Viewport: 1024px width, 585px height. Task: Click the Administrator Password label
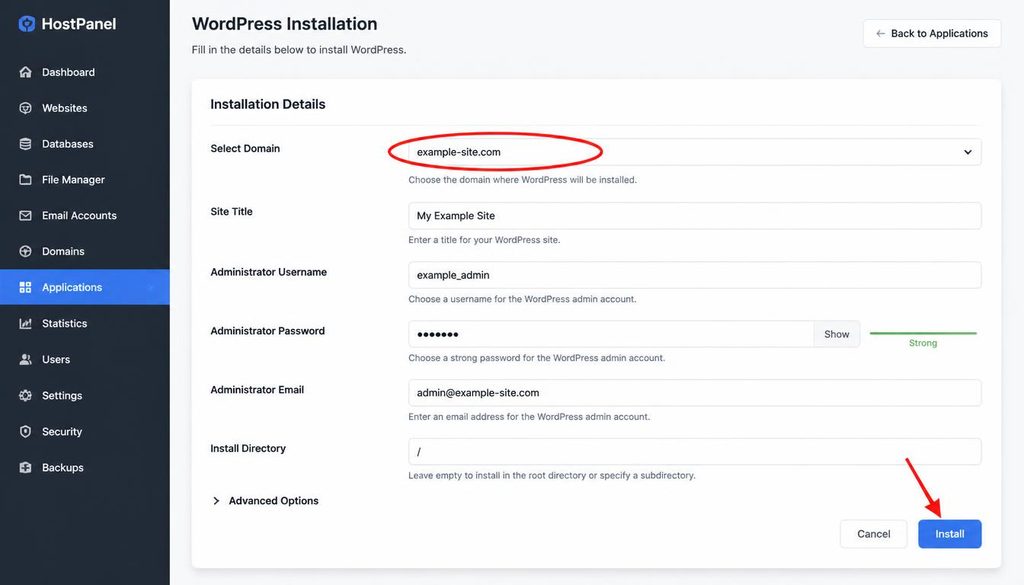point(267,331)
